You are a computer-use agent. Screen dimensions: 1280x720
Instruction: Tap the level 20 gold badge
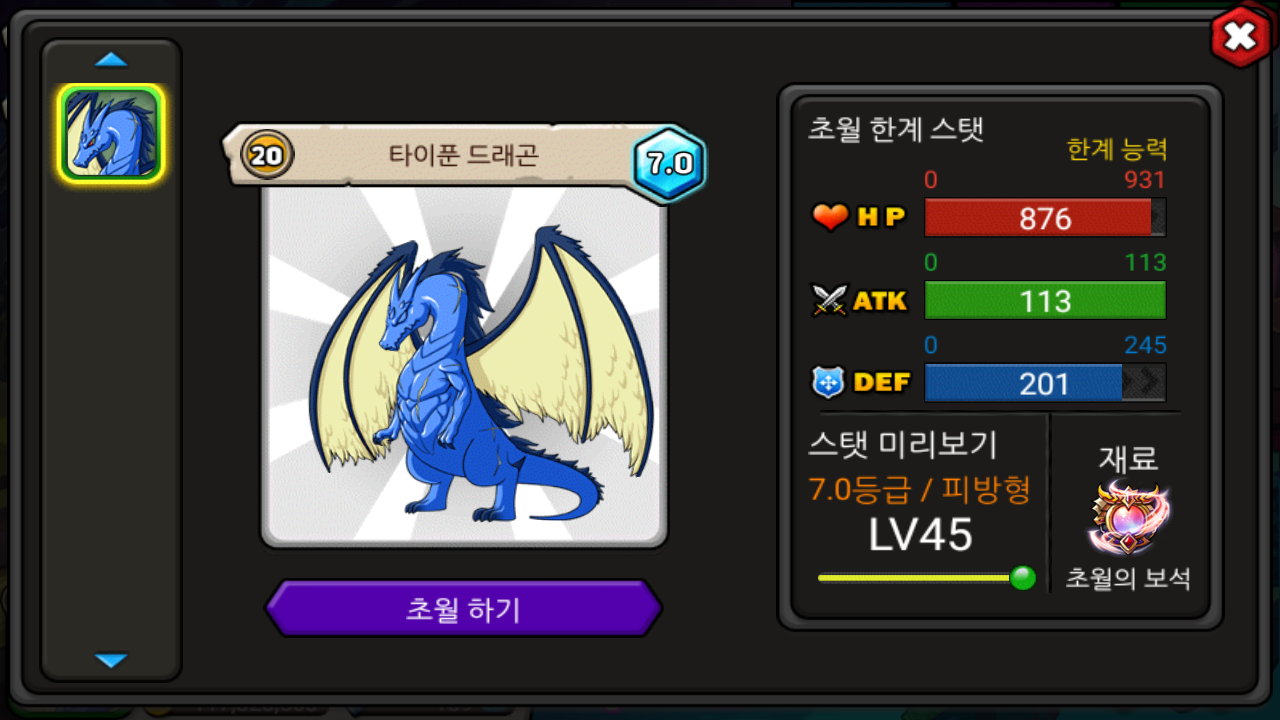(267, 155)
